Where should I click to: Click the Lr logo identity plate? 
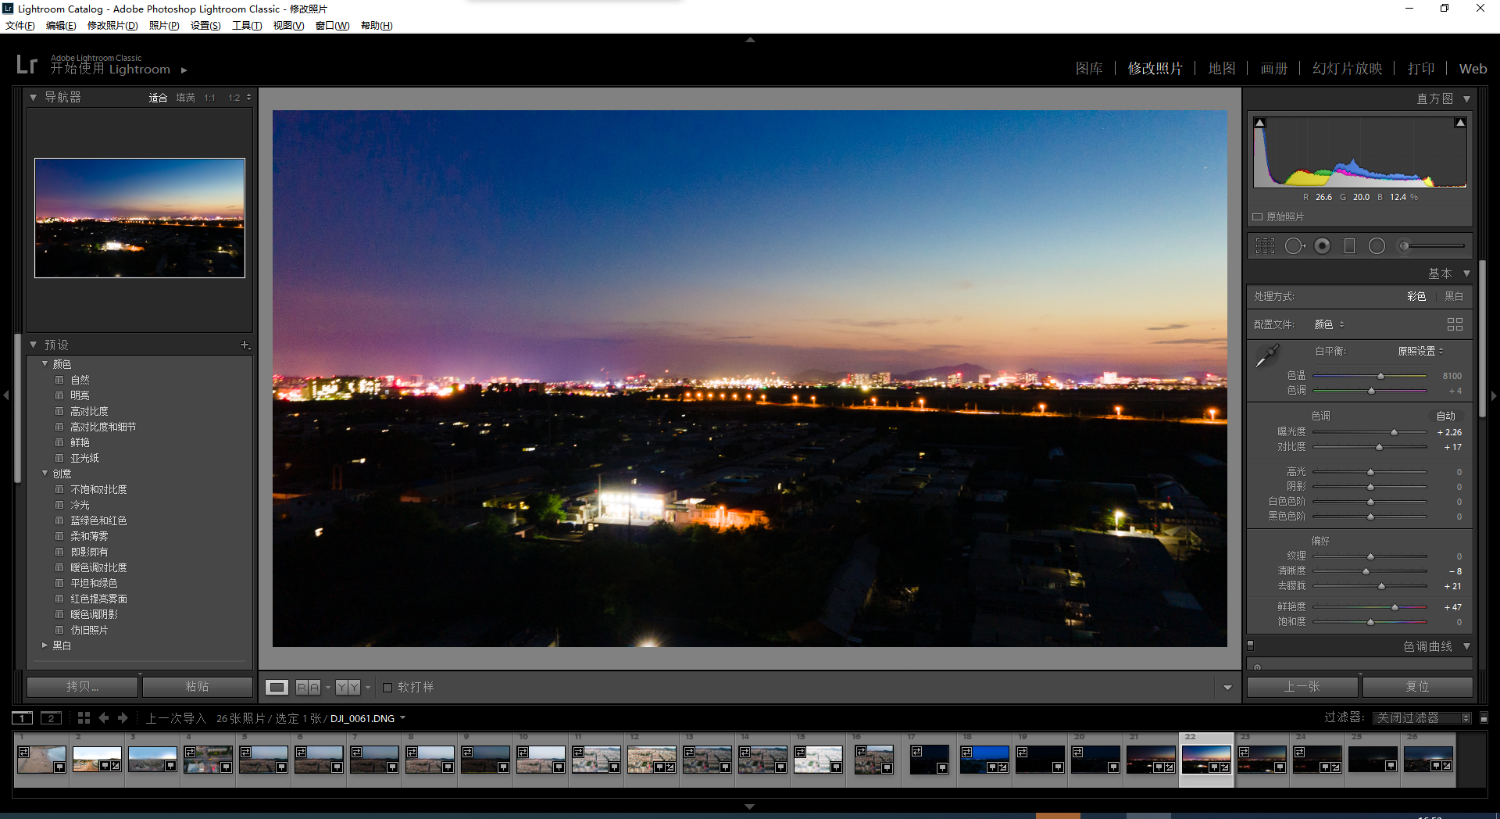pos(27,65)
